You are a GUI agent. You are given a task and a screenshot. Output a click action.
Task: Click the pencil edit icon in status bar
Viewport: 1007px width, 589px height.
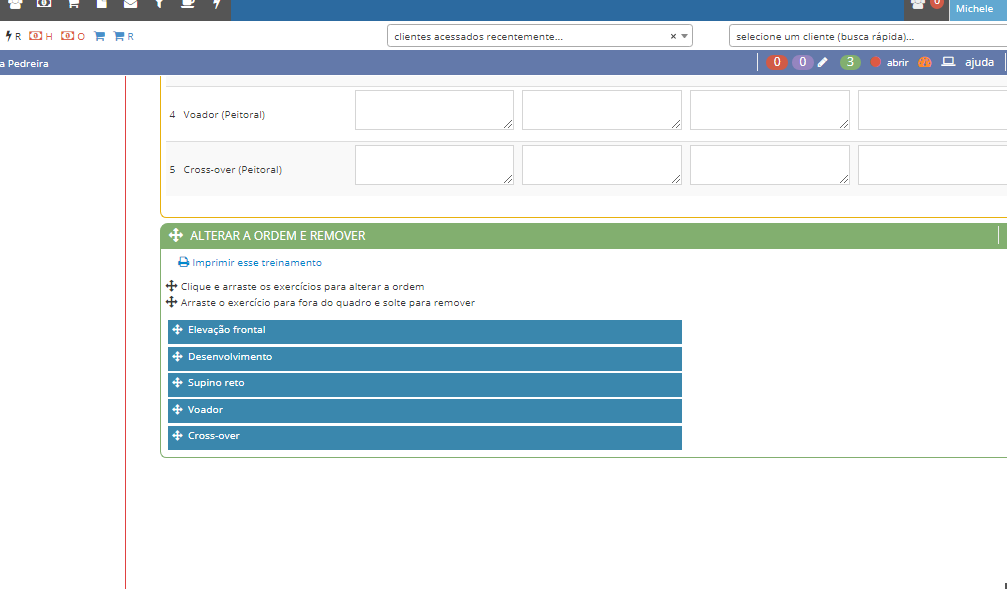(x=823, y=62)
